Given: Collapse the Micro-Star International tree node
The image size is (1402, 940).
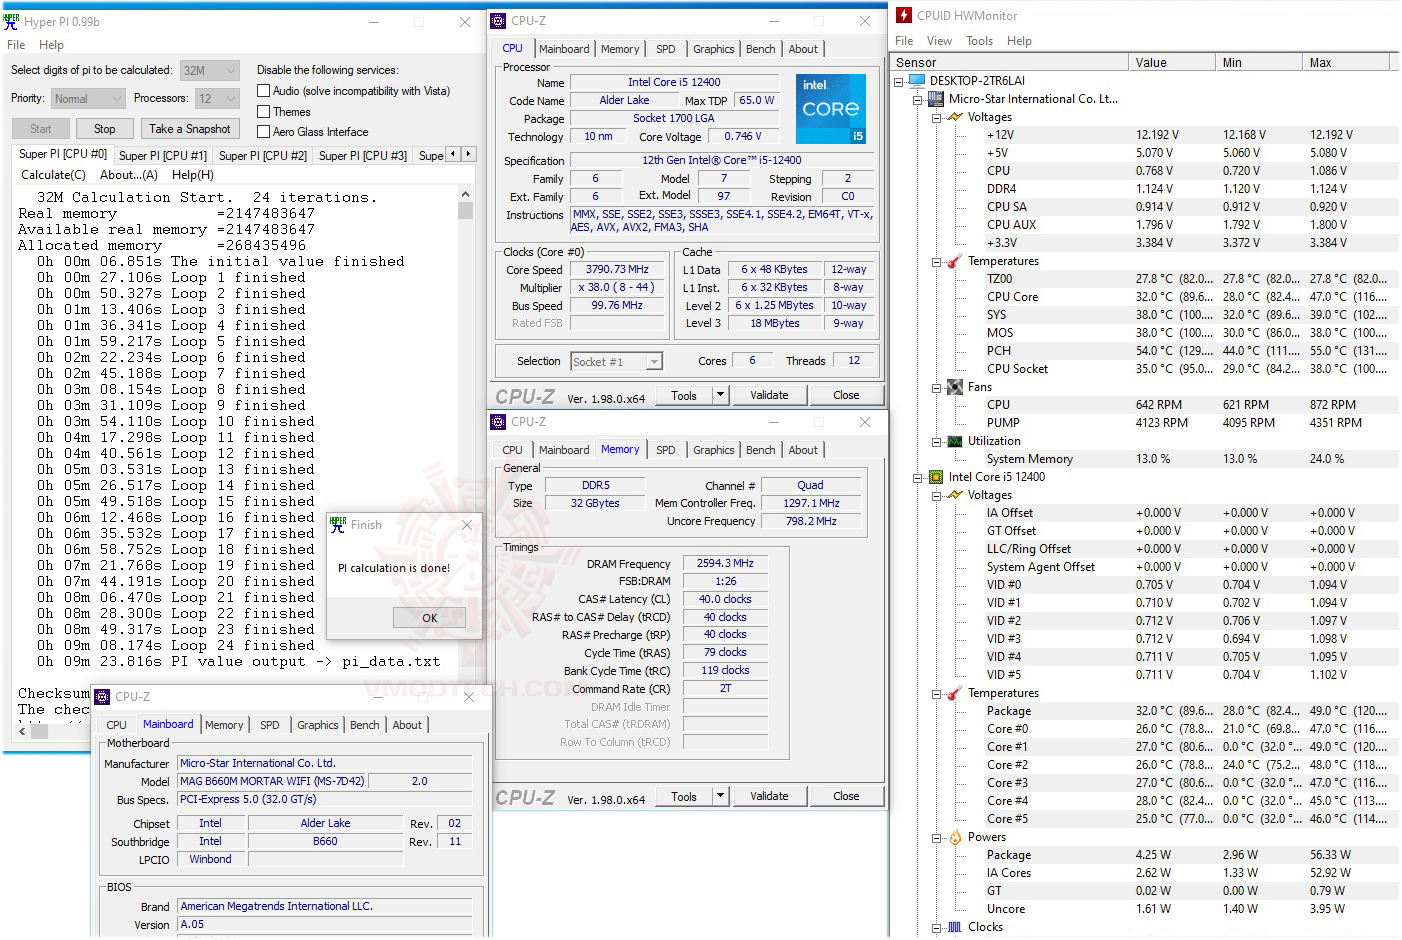Looking at the screenshot, I should (919, 99).
